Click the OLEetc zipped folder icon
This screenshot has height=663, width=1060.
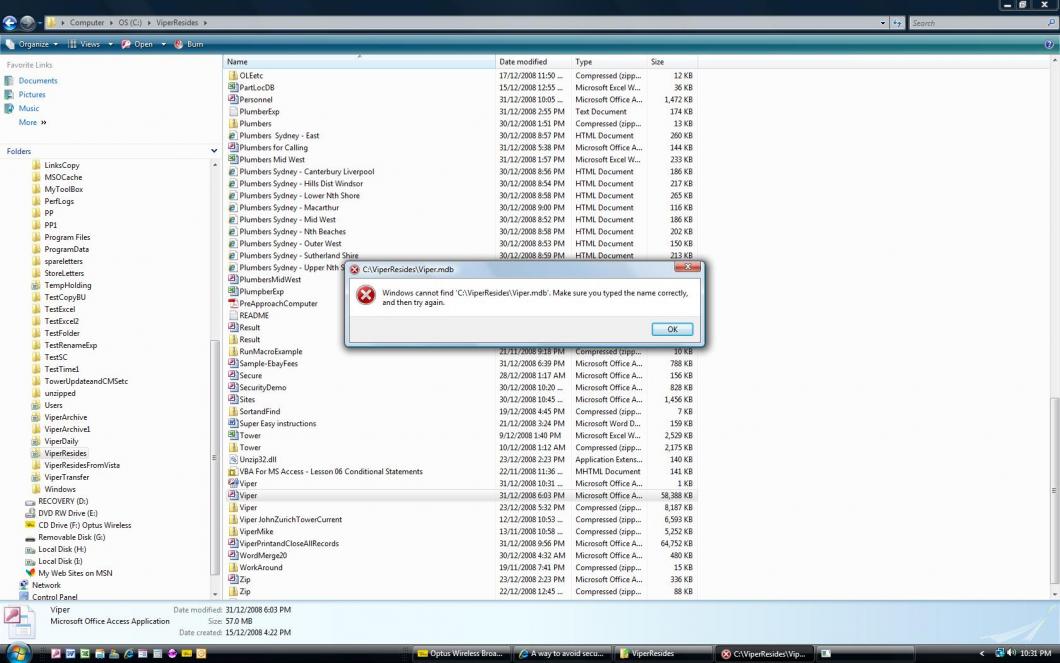coord(233,76)
